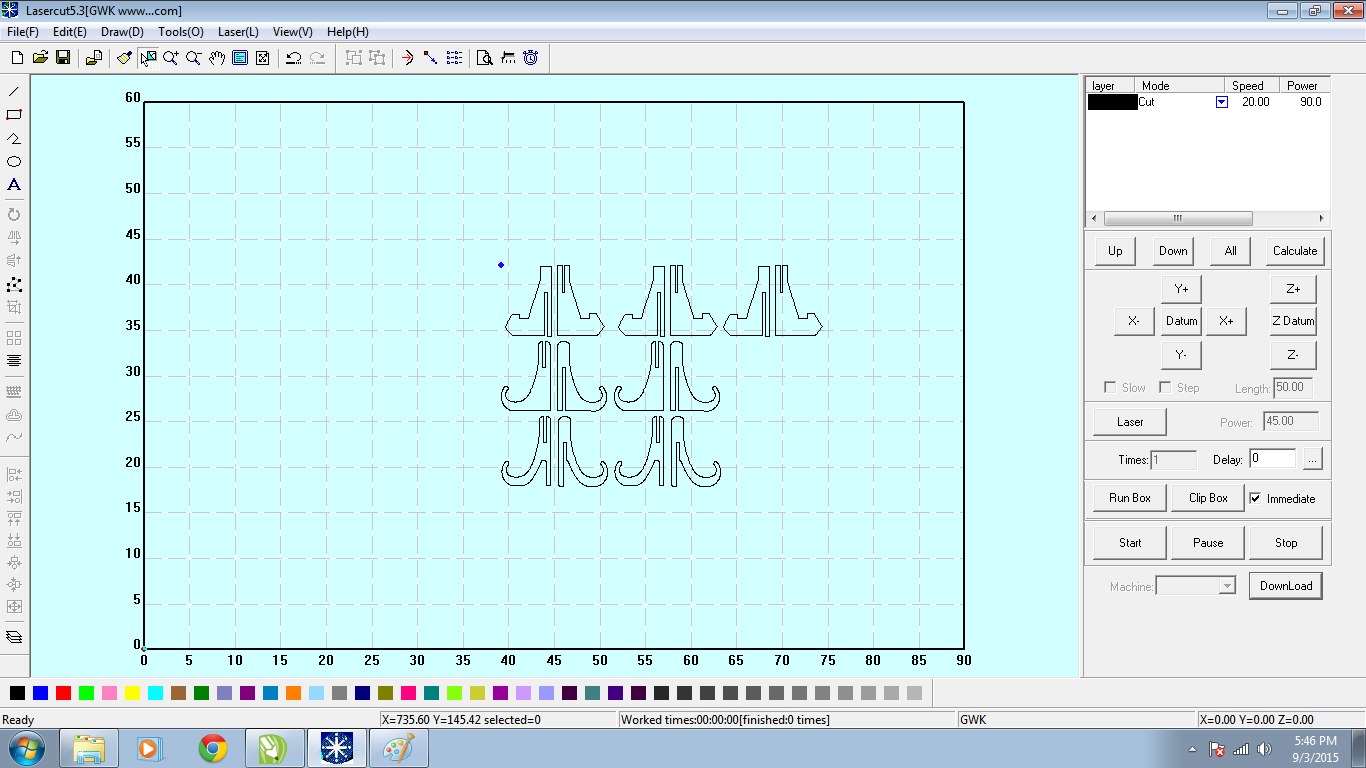Viewport: 1366px width, 768px height.
Task: Pick the yellow color swatch
Action: [132, 693]
